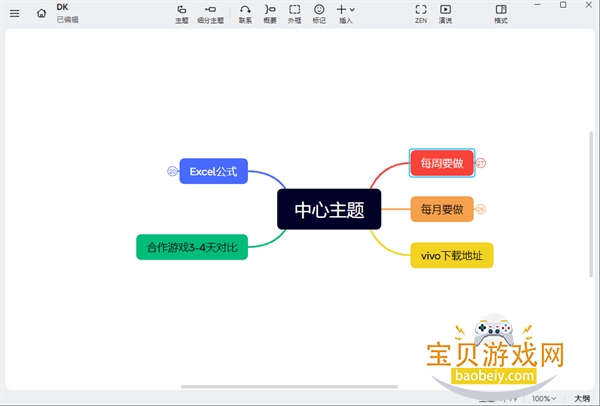Expand the Excel公式 collapsed subtopics badge
Image resolution: width=600 pixels, height=406 pixels.
pyautogui.click(x=172, y=171)
